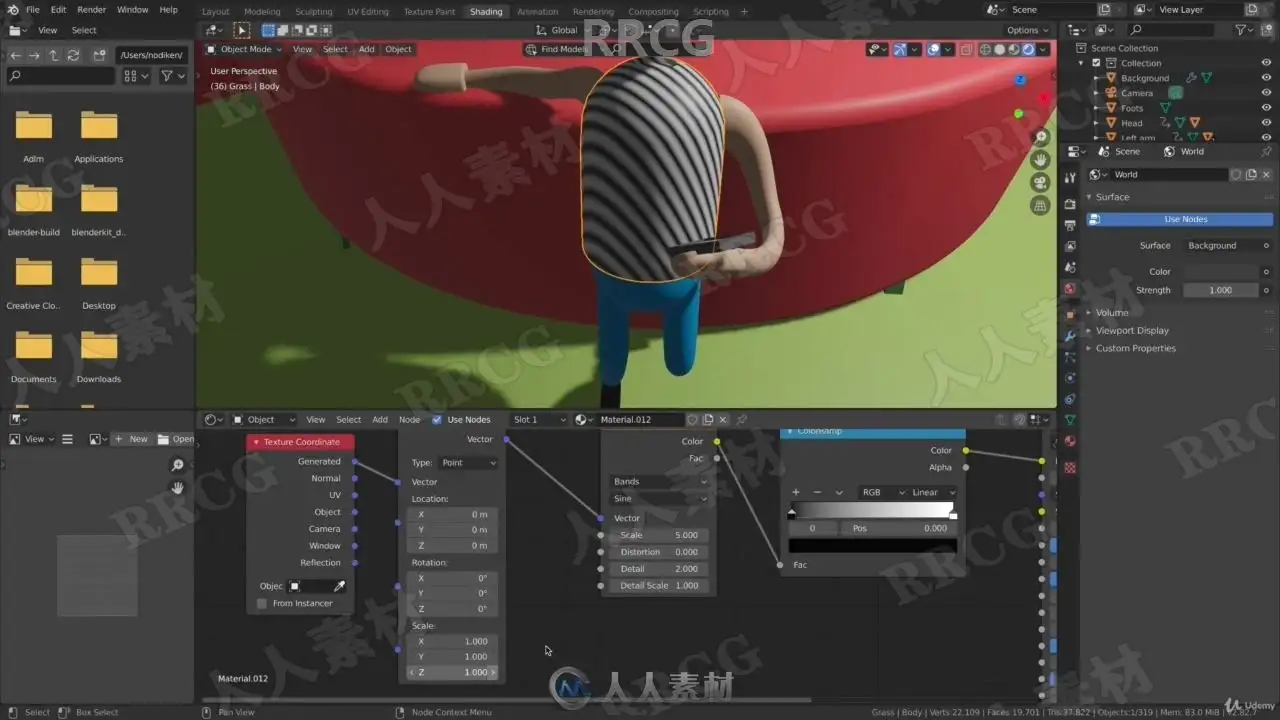Viewport: 1280px width, 720px height.
Task: Open the black ColorRamp stop color swatch
Action: click(873, 546)
